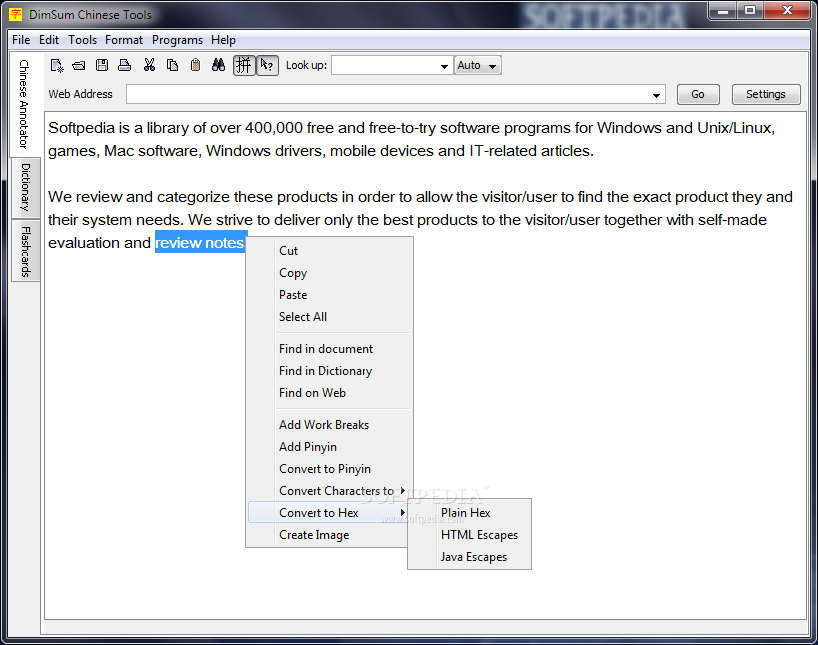This screenshot has width=818, height=645.
Task: Expand the Web Address history dropdown arrow
Action: 656,95
